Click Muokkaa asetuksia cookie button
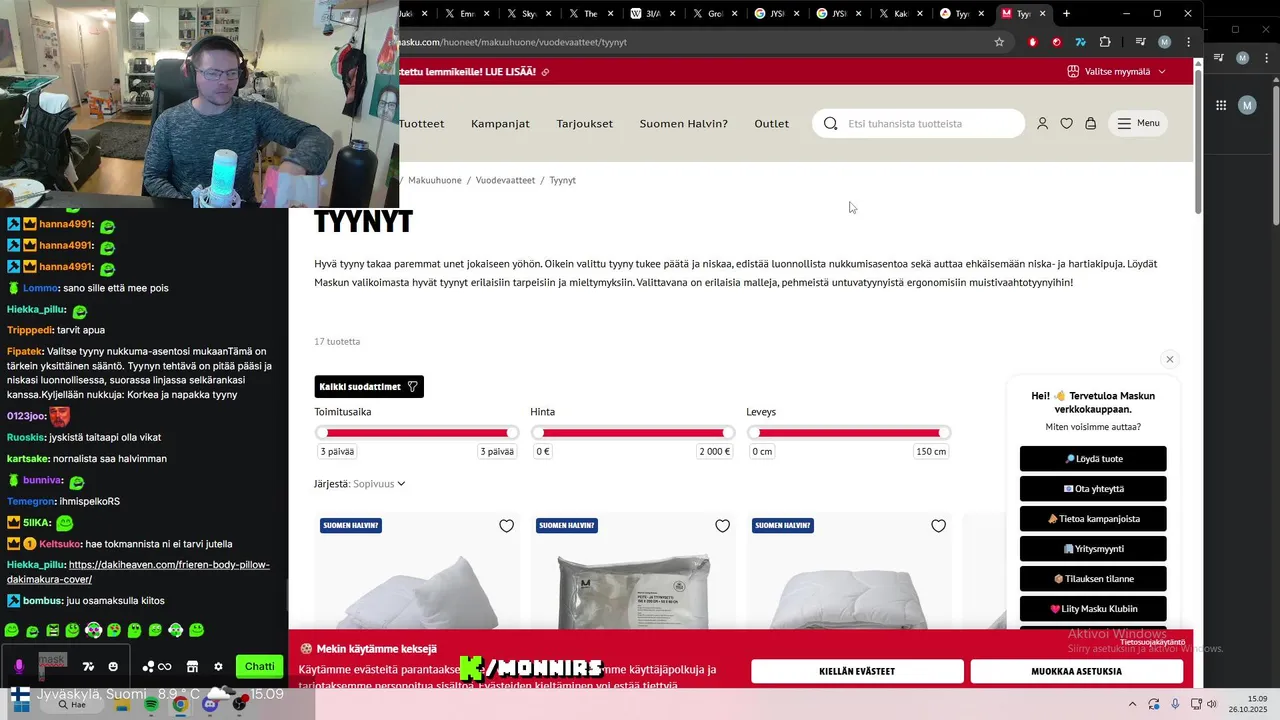Image resolution: width=1280 pixels, height=720 pixels. [1076, 671]
